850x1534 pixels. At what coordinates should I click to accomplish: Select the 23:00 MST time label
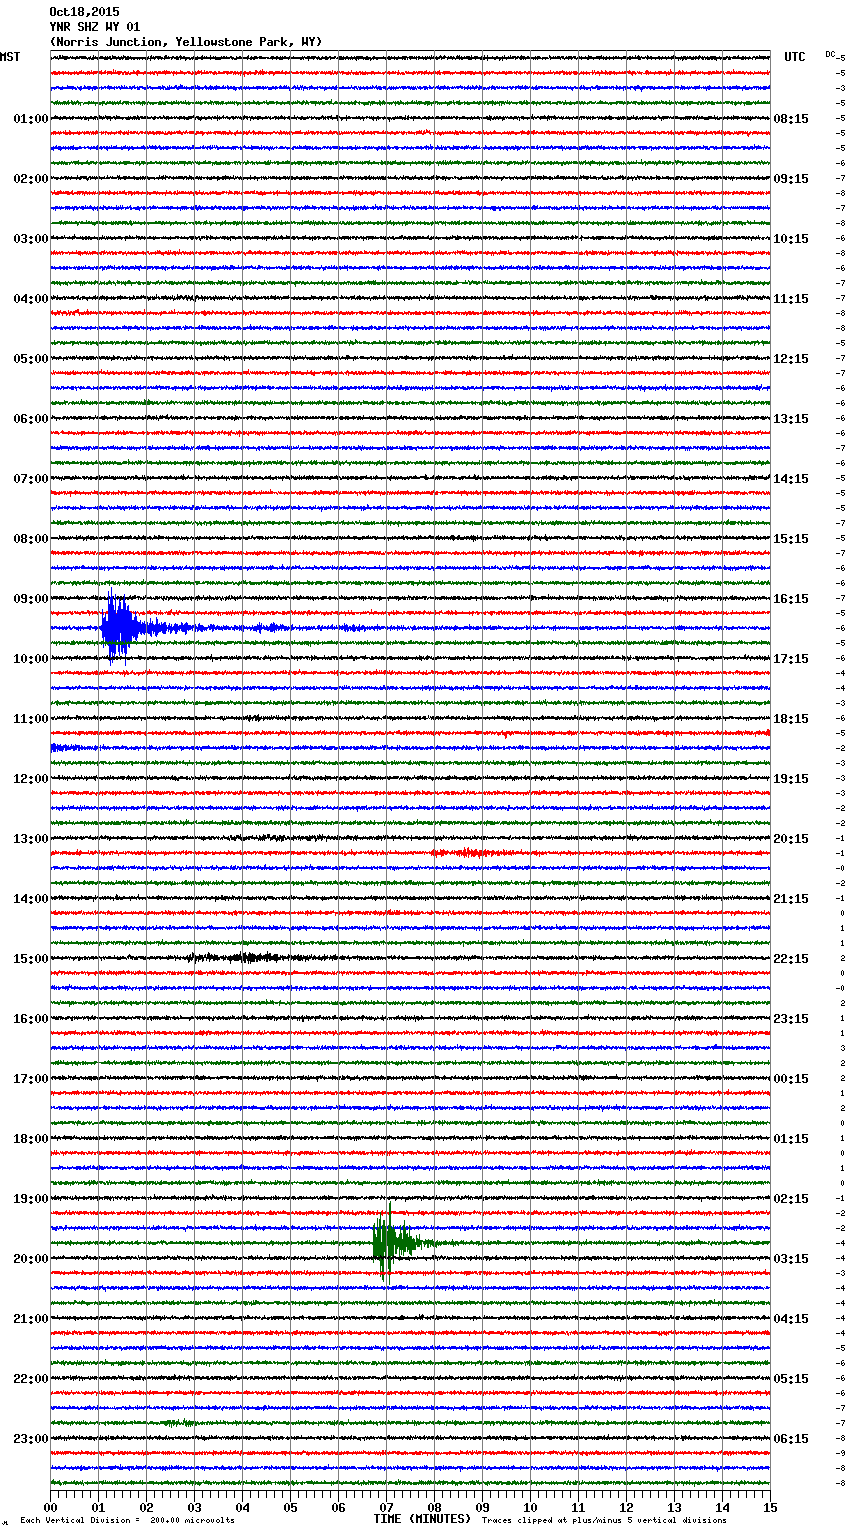(30, 1439)
